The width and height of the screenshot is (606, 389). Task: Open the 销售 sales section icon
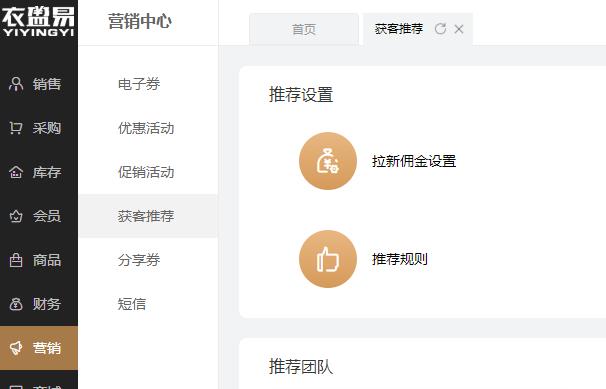[x=16, y=84]
